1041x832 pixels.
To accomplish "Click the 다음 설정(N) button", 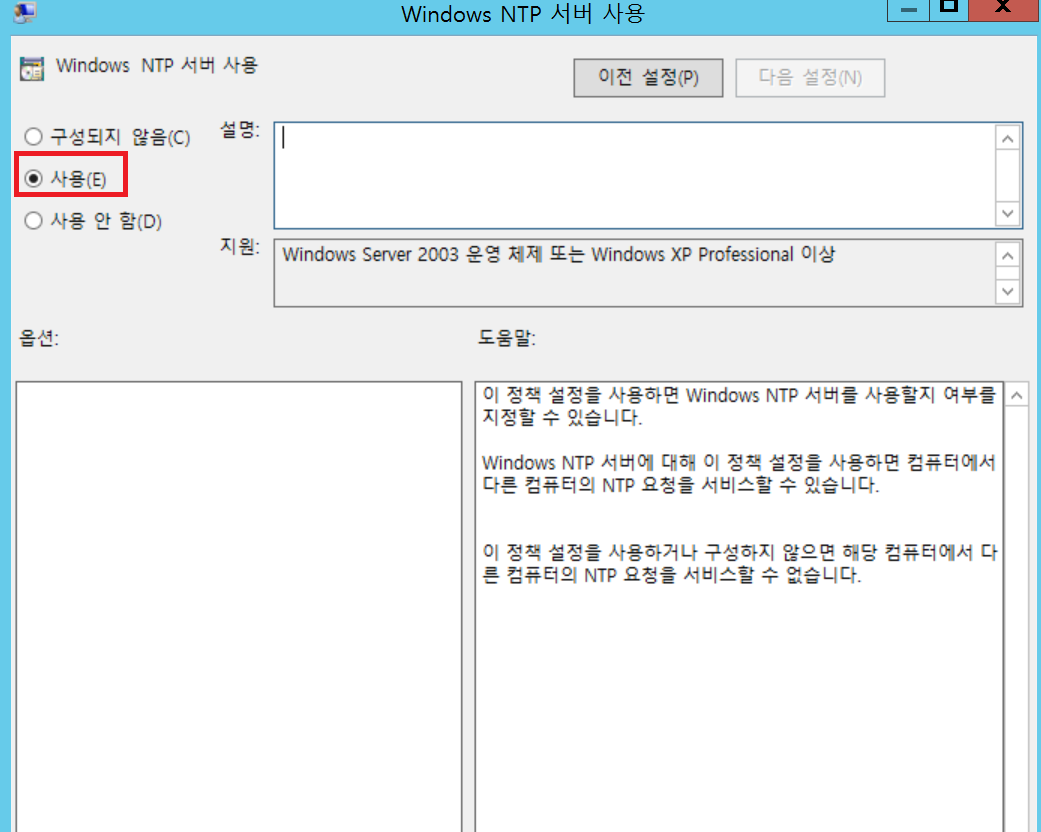I will tap(809, 78).
